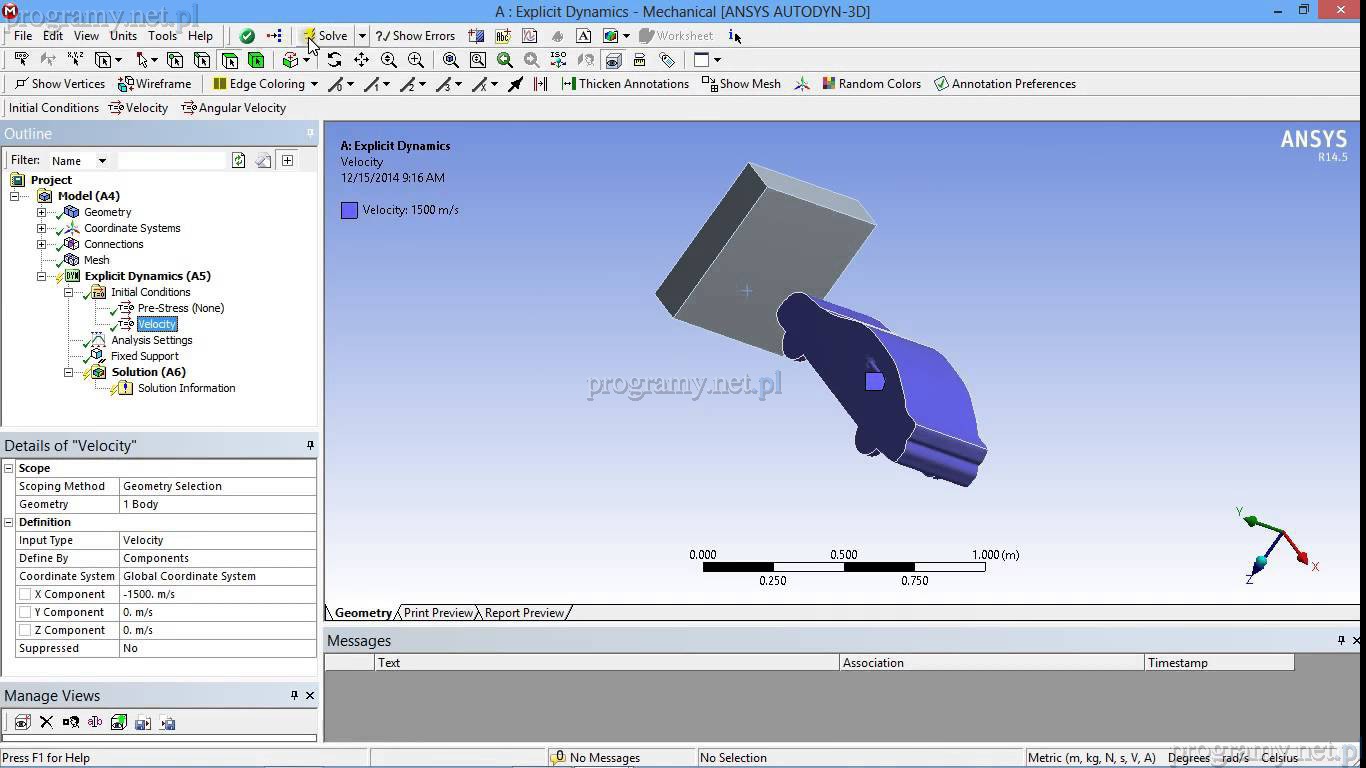
Task: Toggle Show Vertices in toolbar
Action: pos(60,84)
